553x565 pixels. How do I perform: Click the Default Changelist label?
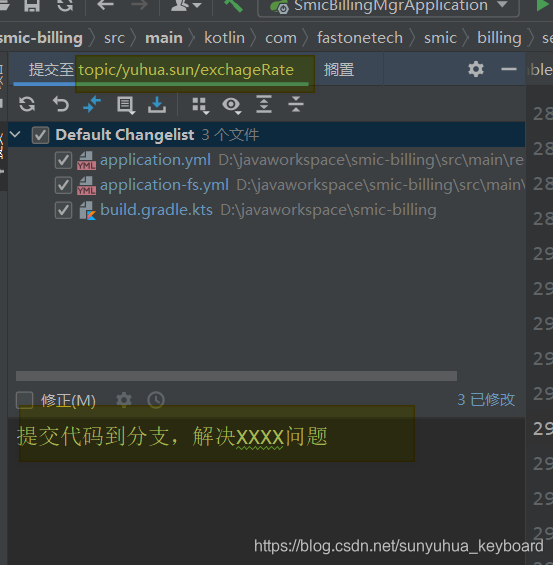pyautogui.click(x=125, y=135)
